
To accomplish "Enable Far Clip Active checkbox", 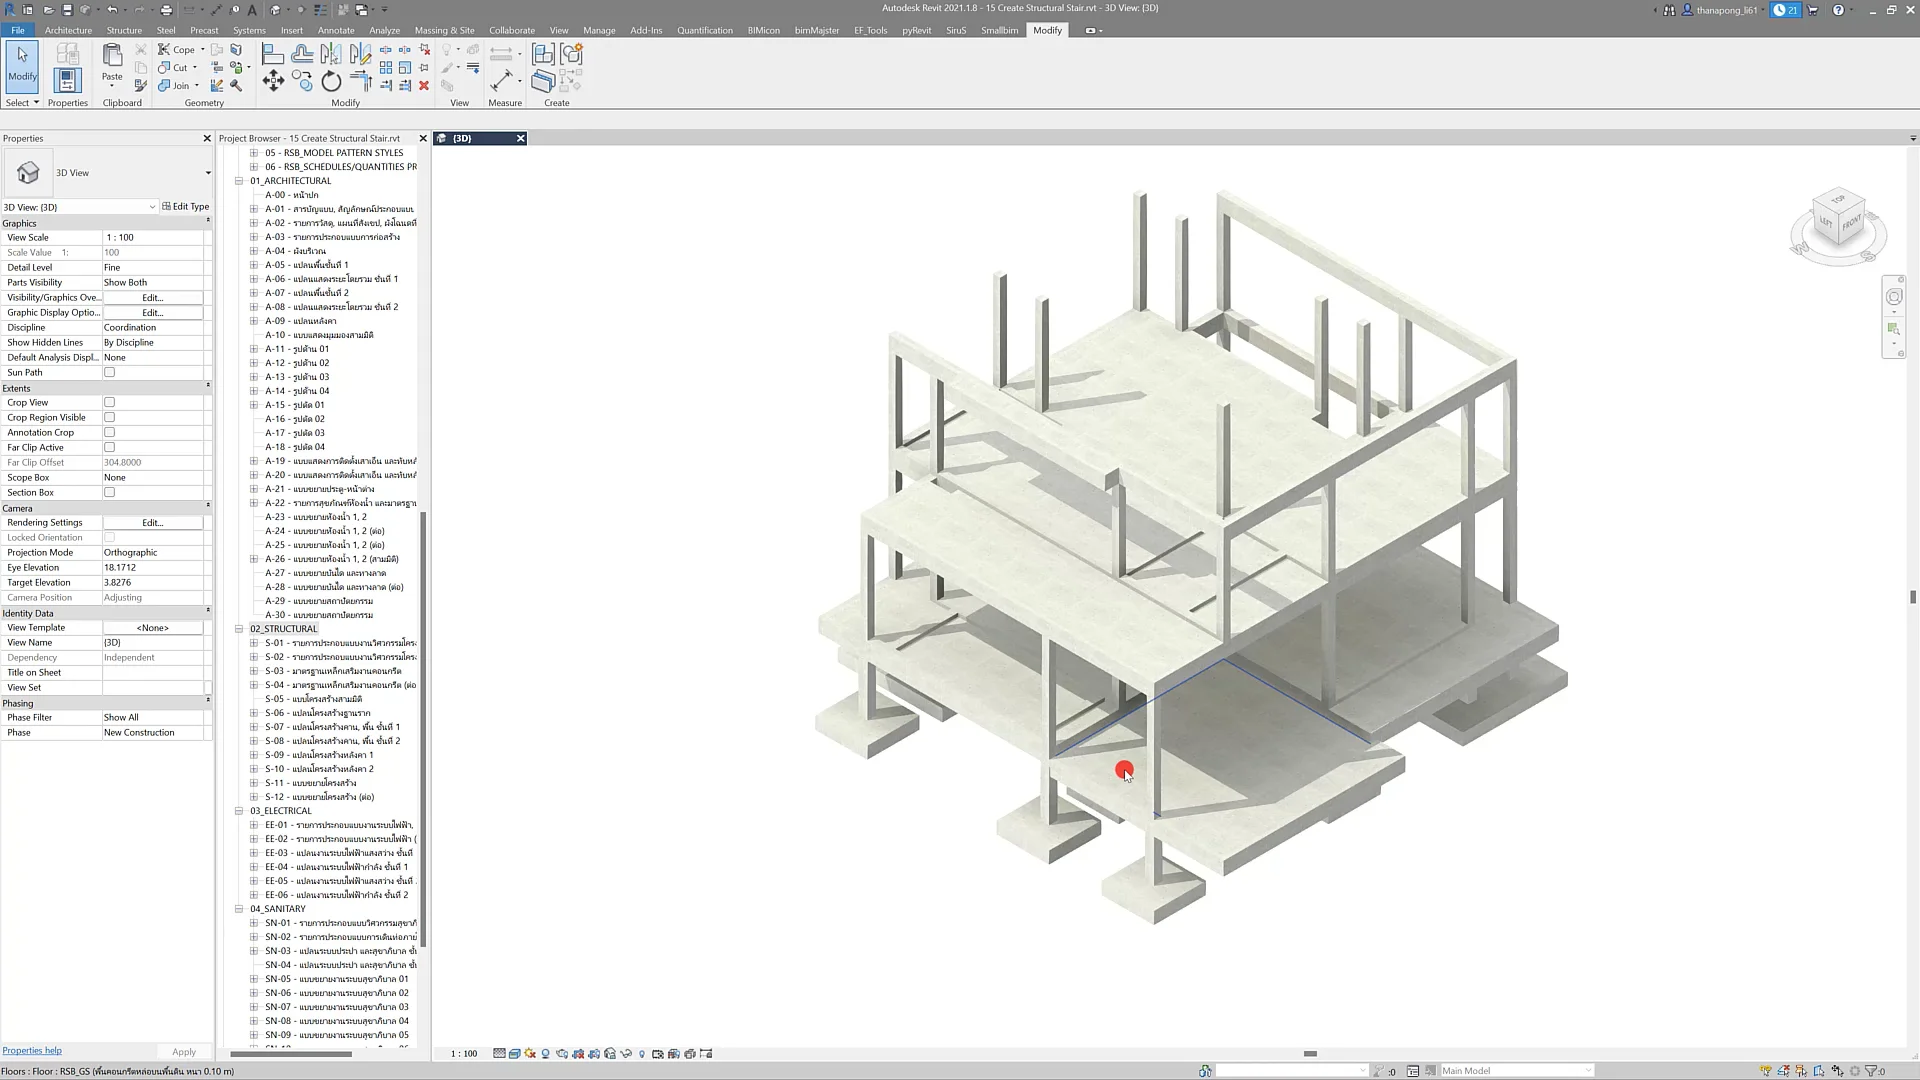I will pos(110,448).
